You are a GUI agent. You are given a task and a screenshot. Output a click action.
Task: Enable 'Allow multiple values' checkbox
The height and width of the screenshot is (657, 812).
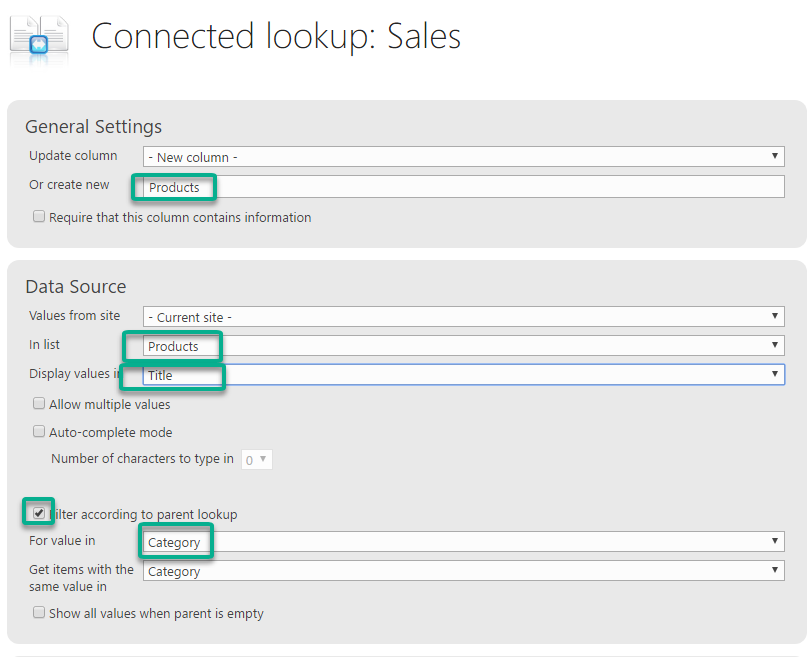39,403
